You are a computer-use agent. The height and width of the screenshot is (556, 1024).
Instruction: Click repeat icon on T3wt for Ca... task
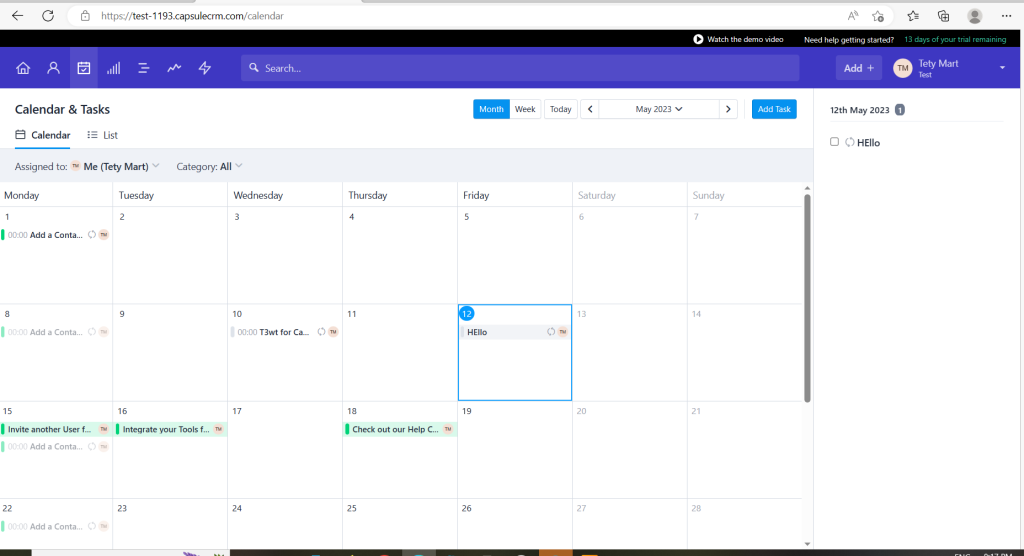[x=321, y=332]
